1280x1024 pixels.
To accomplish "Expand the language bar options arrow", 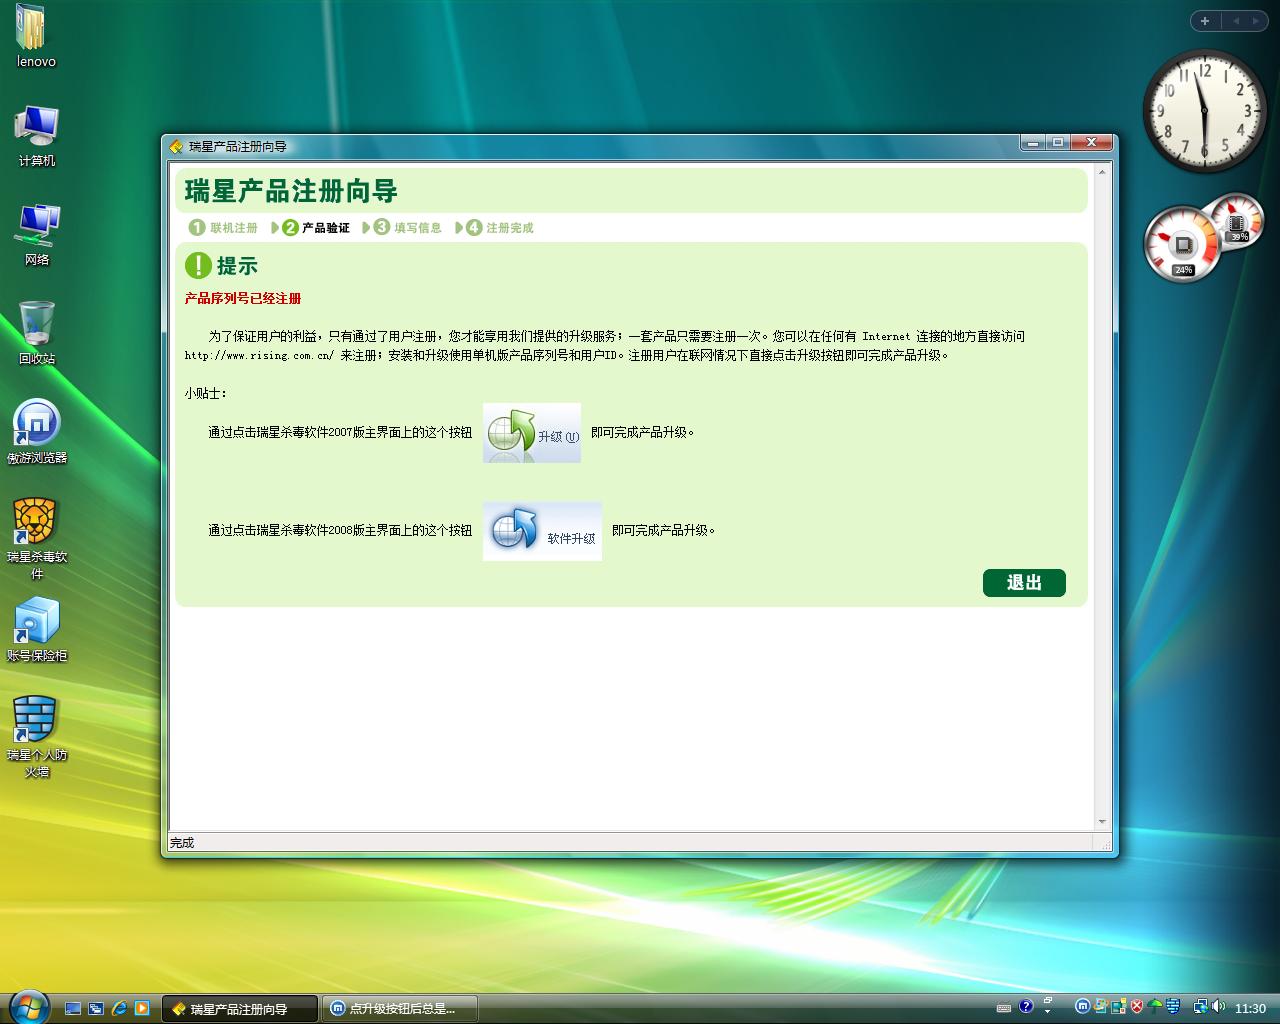I will pos(1048,1012).
